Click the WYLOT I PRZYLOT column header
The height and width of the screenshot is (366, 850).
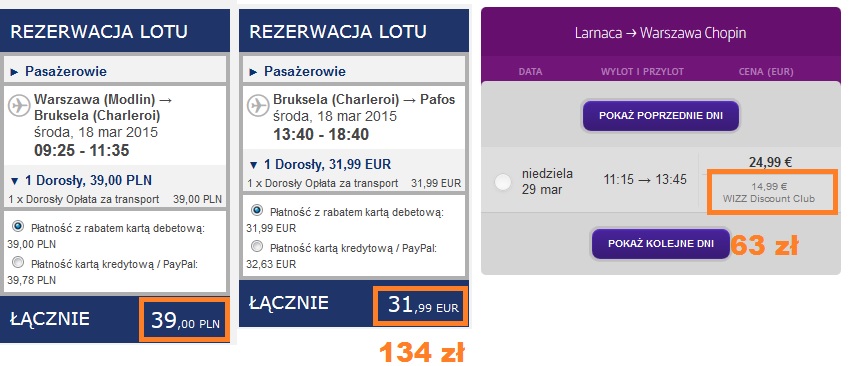coord(642,72)
